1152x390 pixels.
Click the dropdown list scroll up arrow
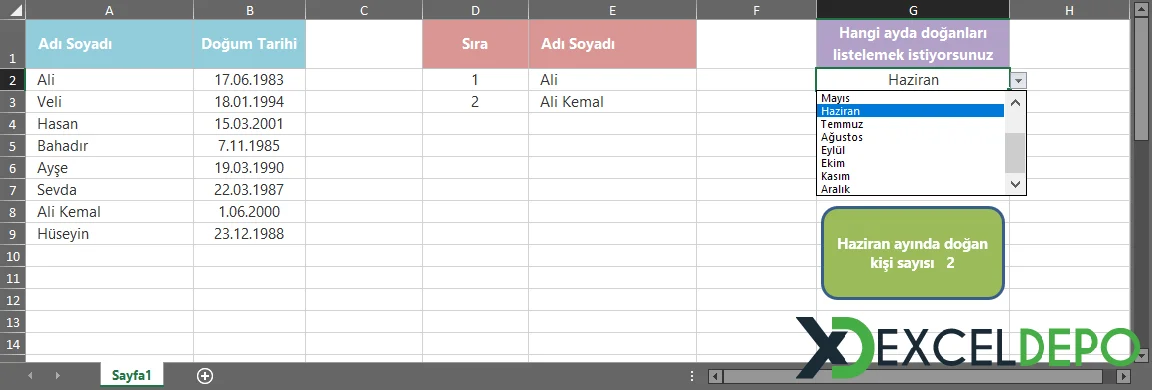[1015, 102]
